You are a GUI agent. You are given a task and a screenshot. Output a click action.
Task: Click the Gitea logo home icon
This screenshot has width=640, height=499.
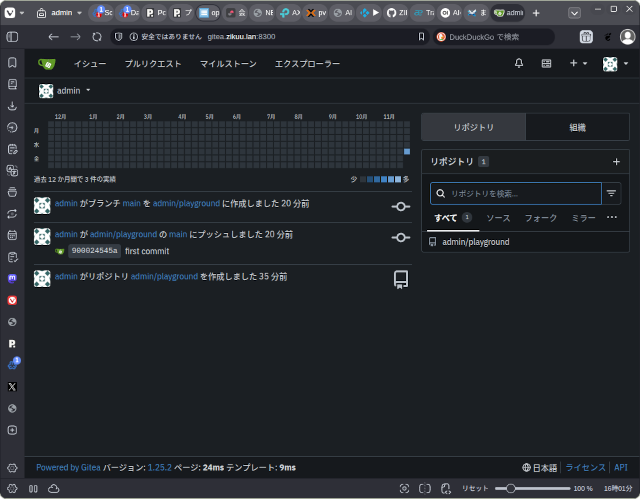click(46, 64)
